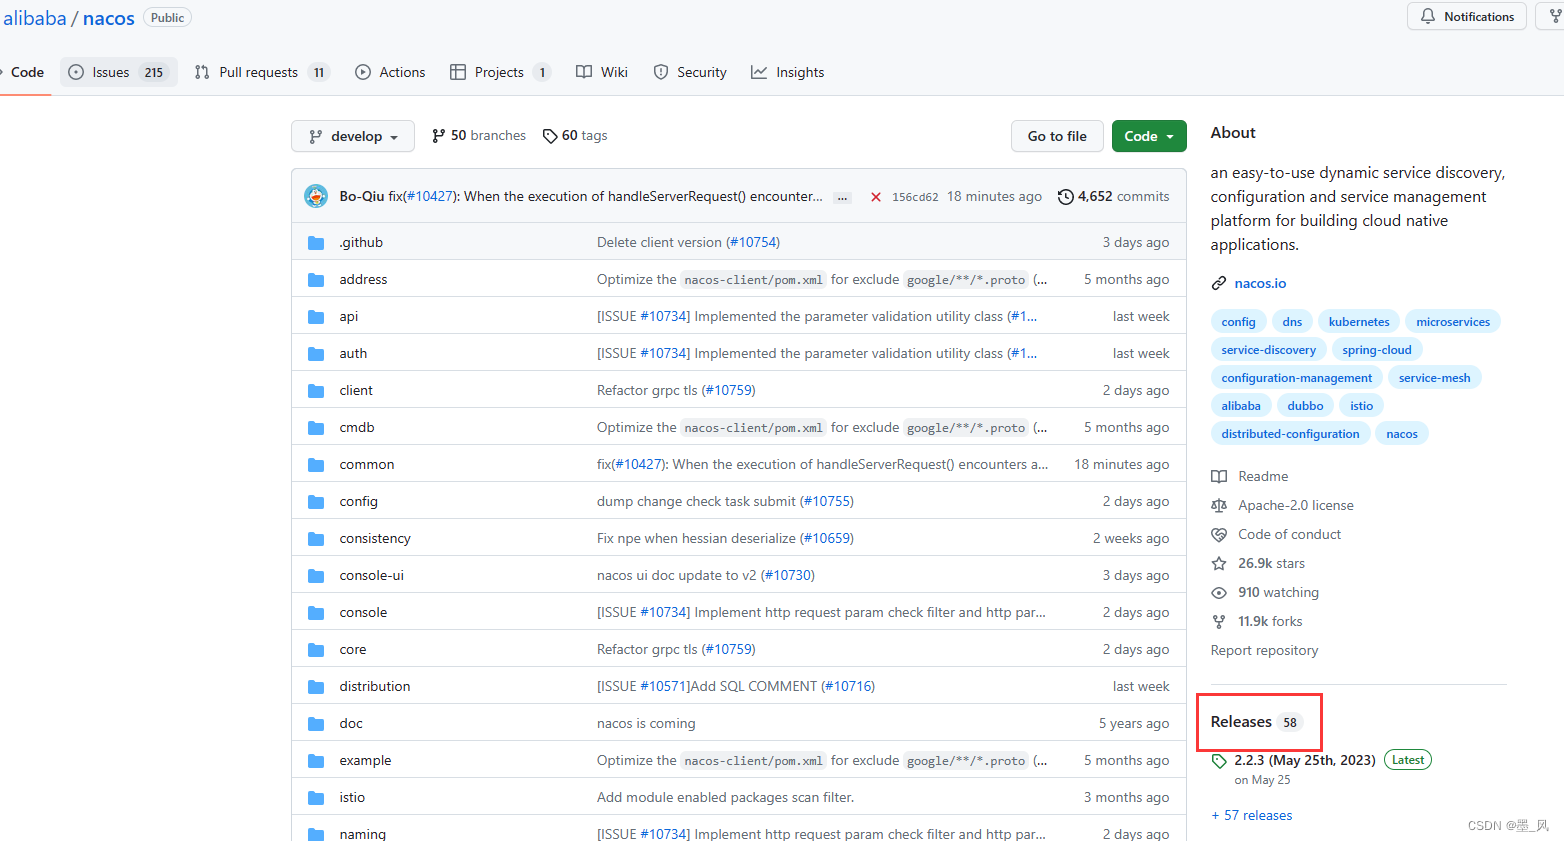Open the 156cd62 commit hash link
The width and height of the screenshot is (1564, 841).
pyautogui.click(x=915, y=197)
